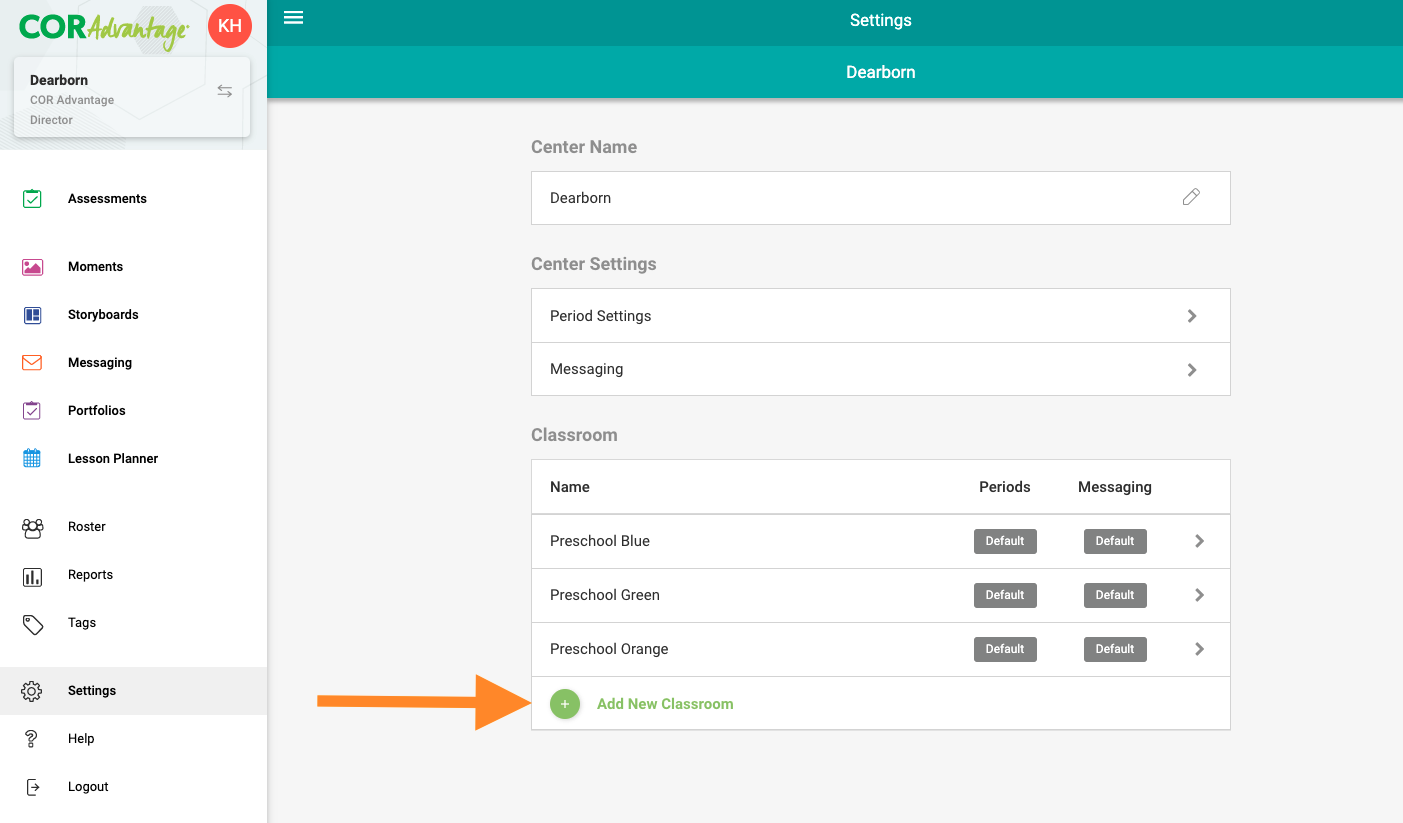Expand Period Settings chevron

pyautogui.click(x=1191, y=316)
